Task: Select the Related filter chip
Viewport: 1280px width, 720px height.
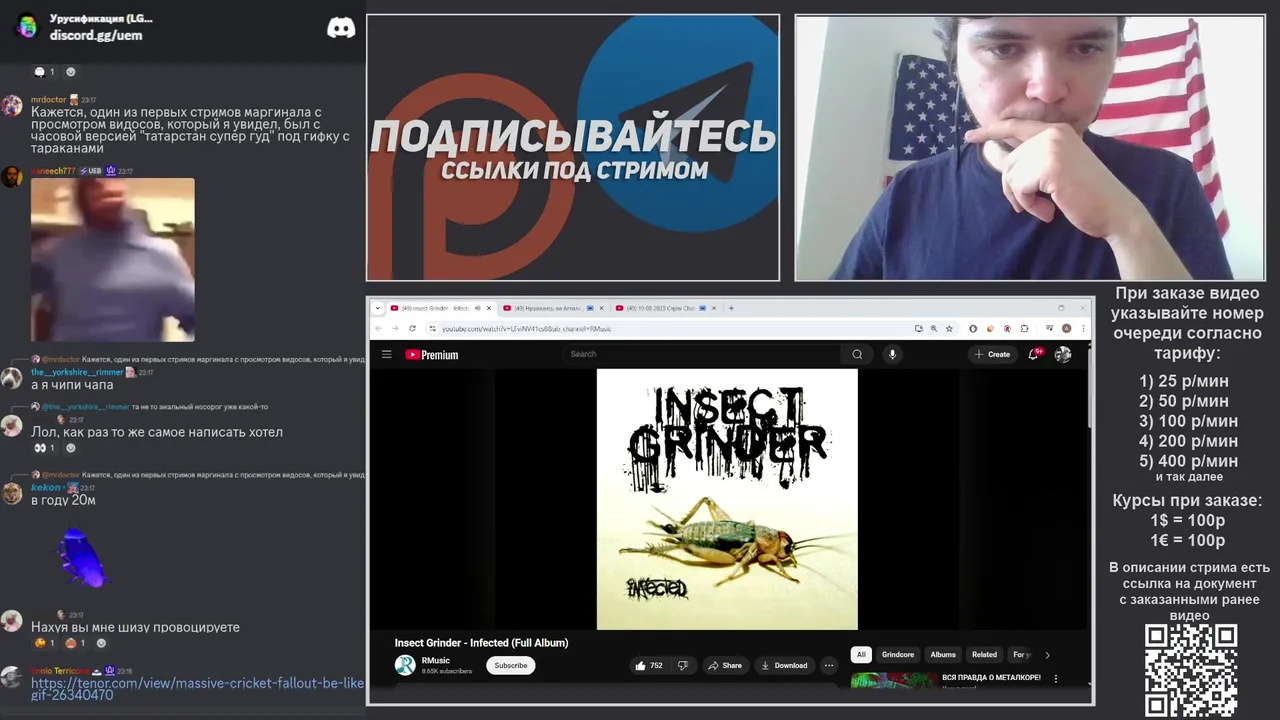Action: [x=985, y=655]
